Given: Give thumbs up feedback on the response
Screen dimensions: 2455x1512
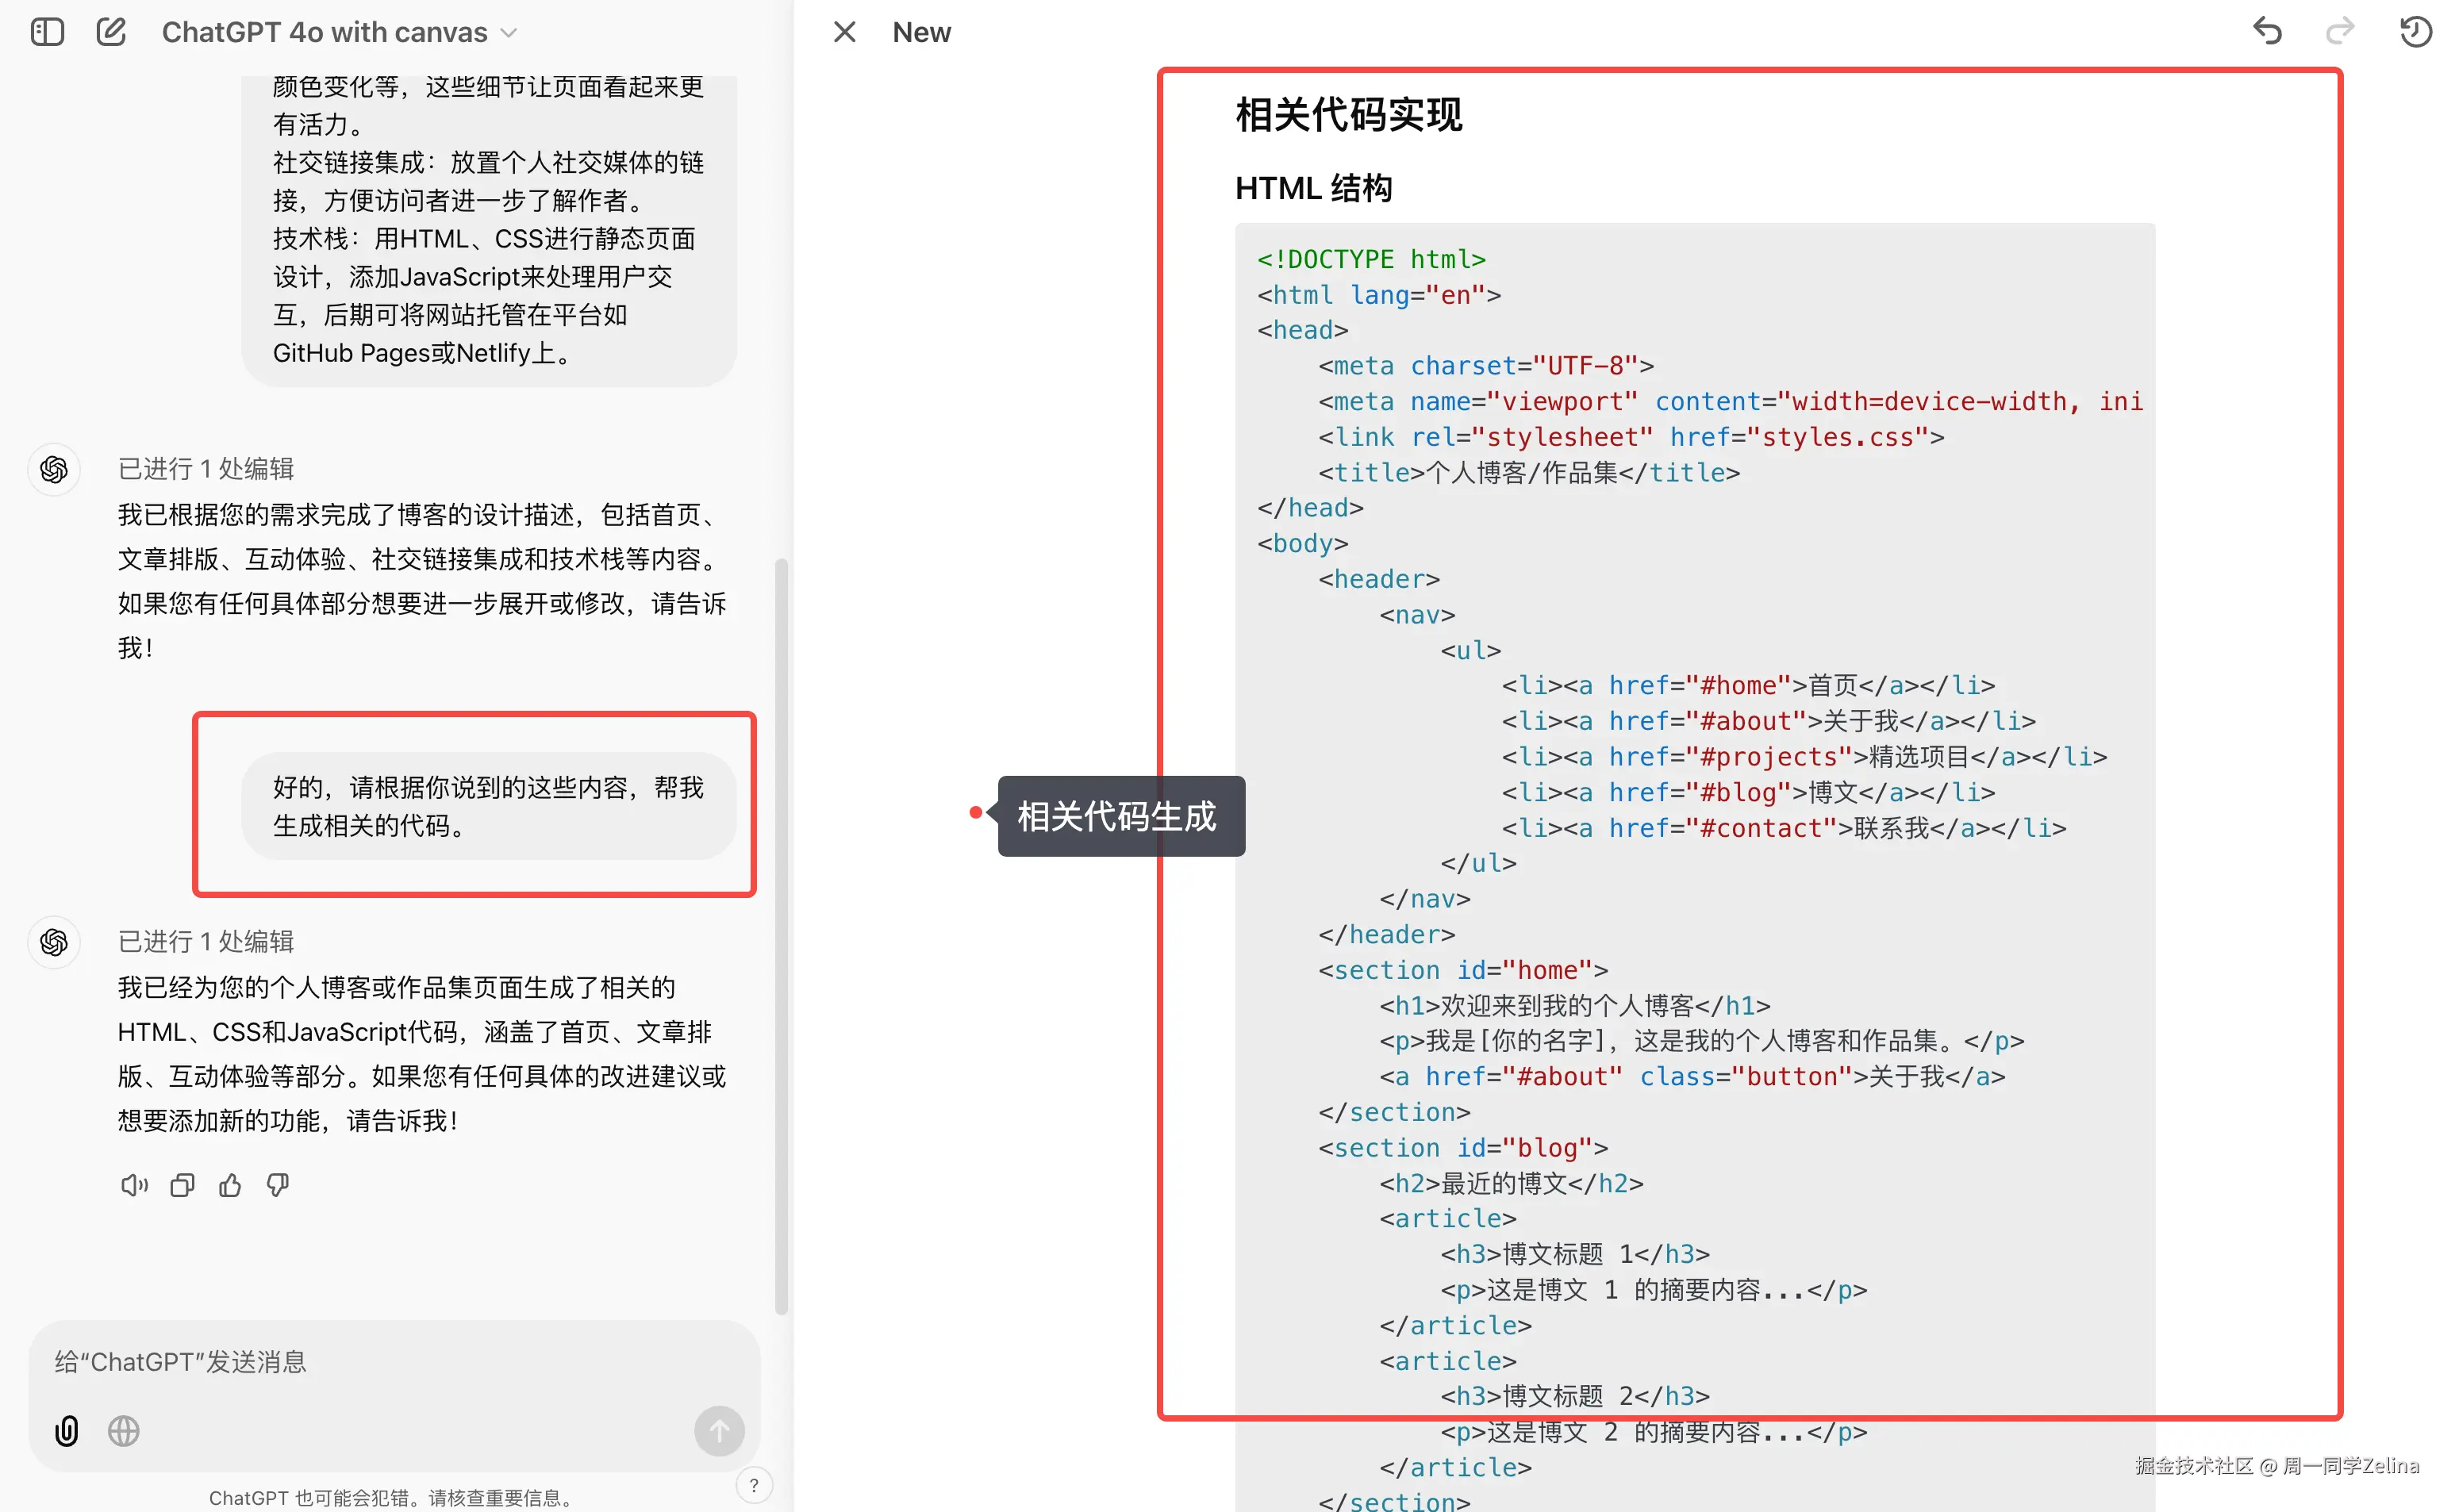Looking at the screenshot, I should pyautogui.click(x=229, y=1184).
